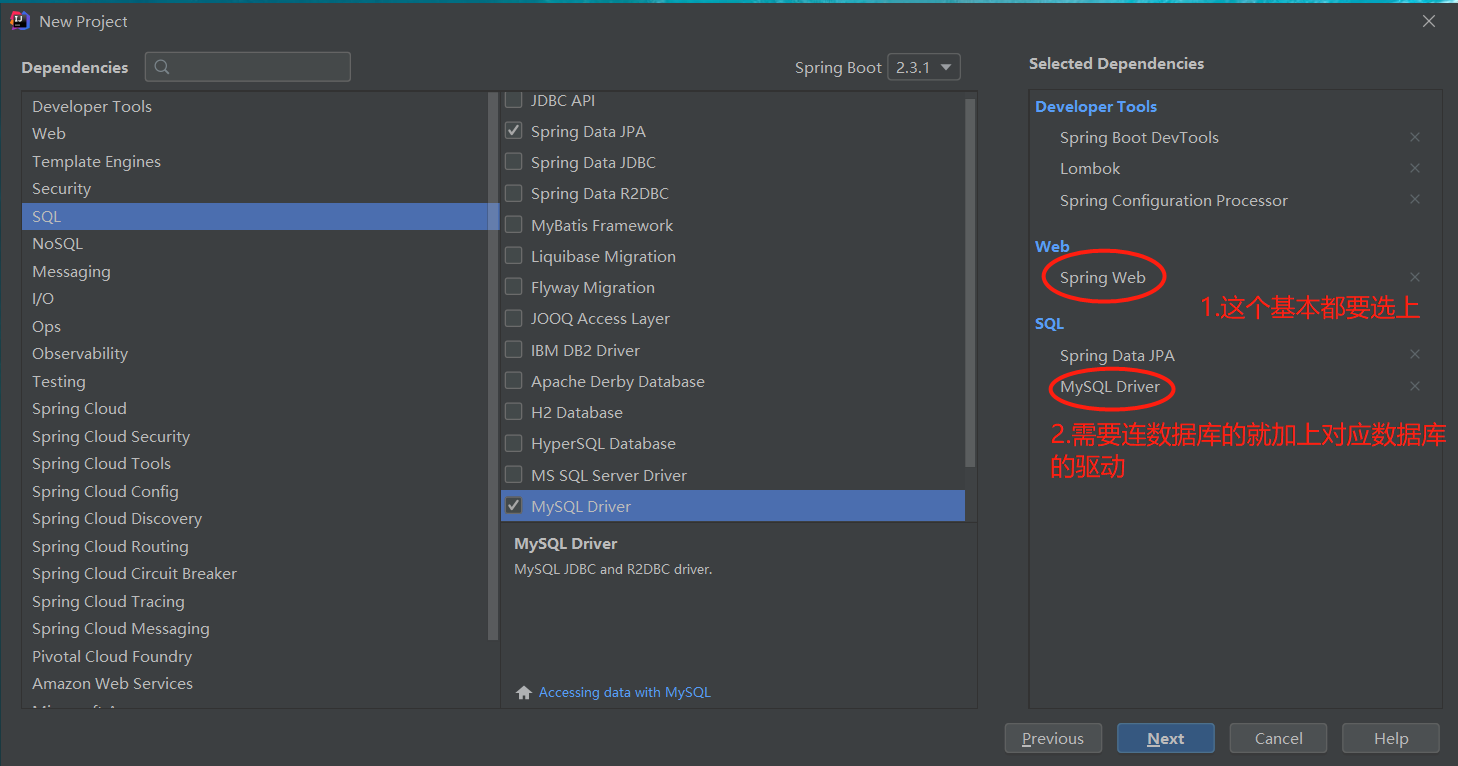1458x766 pixels.
Task: Click Developer Tools header in selected dependencies
Action: [x=1096, y=106]
